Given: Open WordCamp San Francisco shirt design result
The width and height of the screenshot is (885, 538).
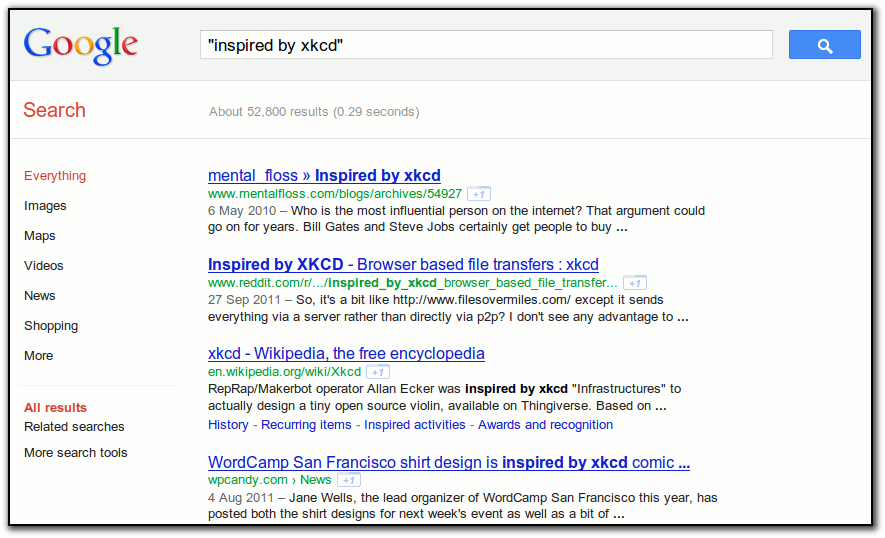Looking at the screenshot, I should 448,463.
